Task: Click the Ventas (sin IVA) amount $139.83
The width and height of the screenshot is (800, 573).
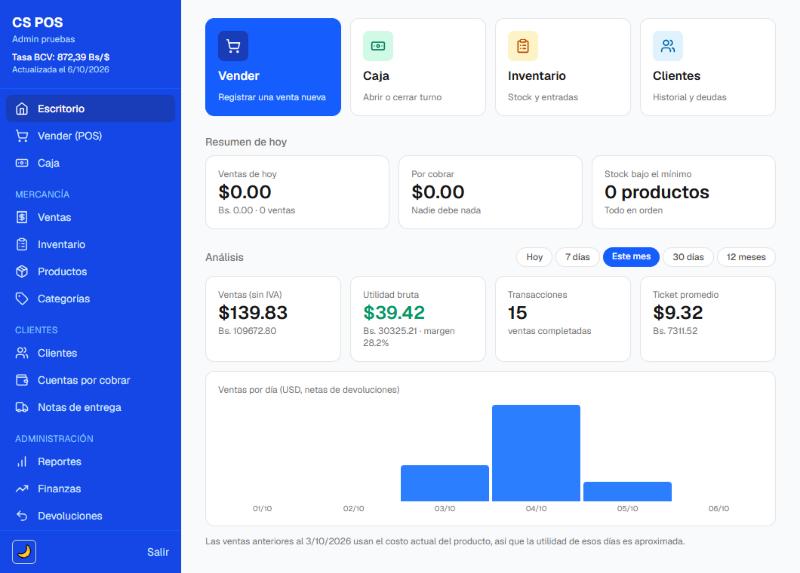Action: 253,313
